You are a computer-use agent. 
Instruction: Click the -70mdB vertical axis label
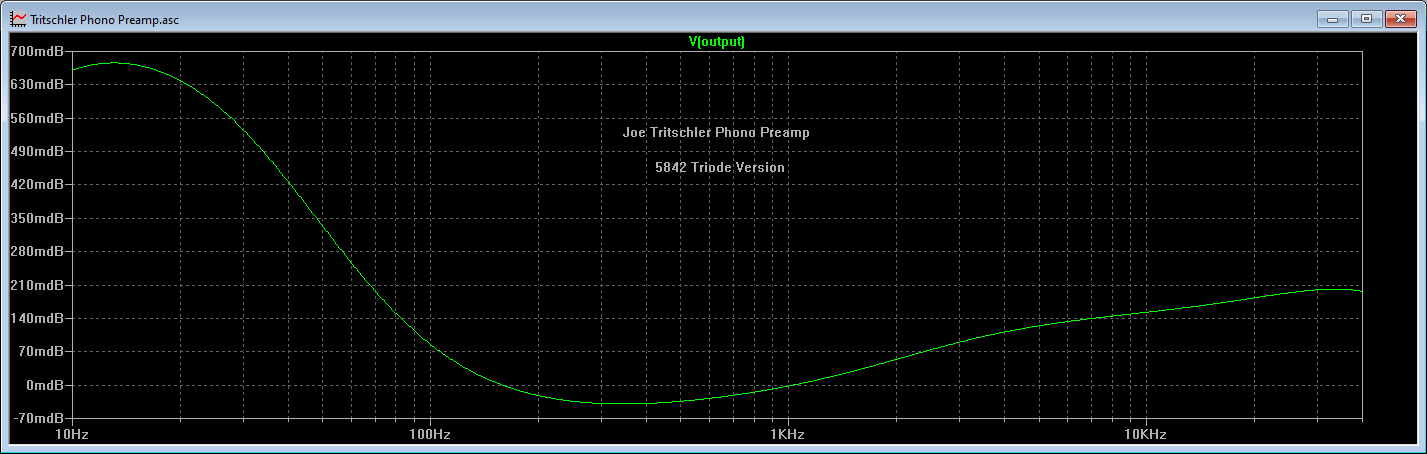point(37,418)
